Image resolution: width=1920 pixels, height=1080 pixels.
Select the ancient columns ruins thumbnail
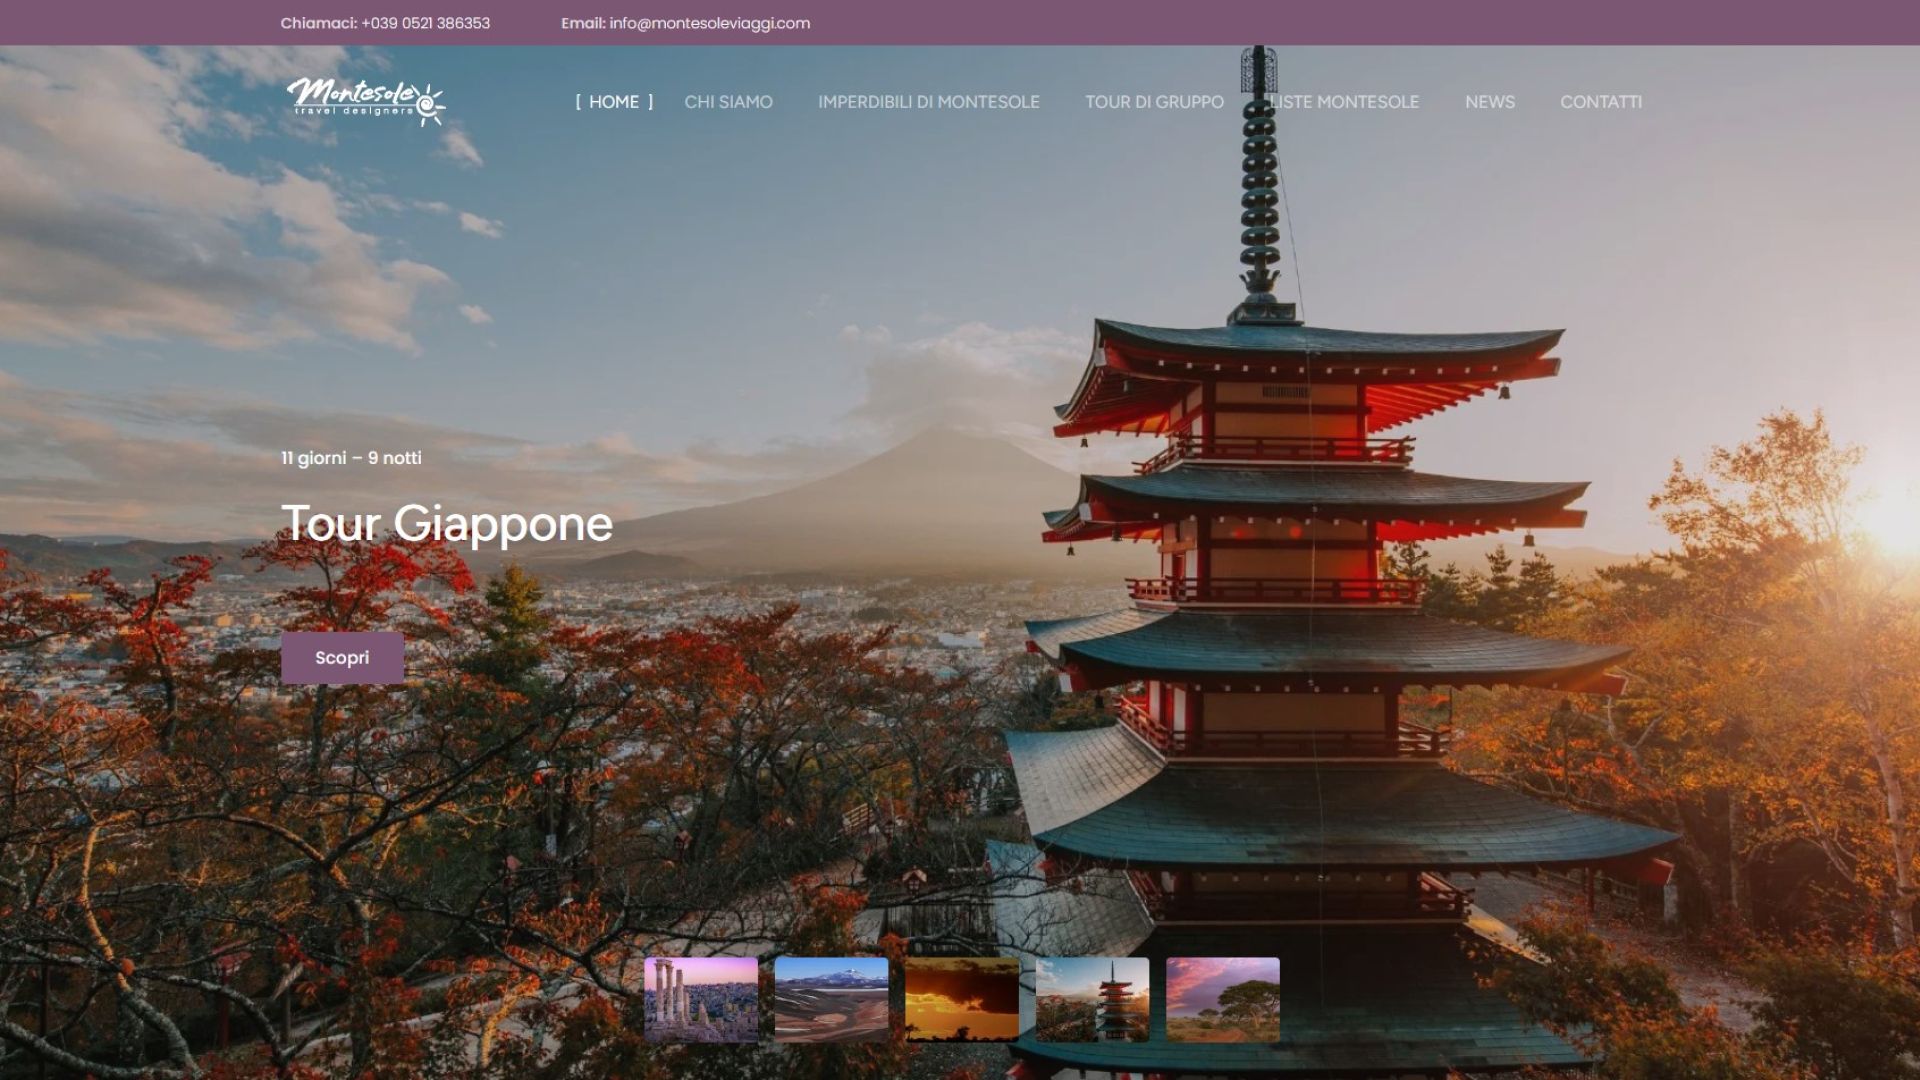tap(701, 1000)
